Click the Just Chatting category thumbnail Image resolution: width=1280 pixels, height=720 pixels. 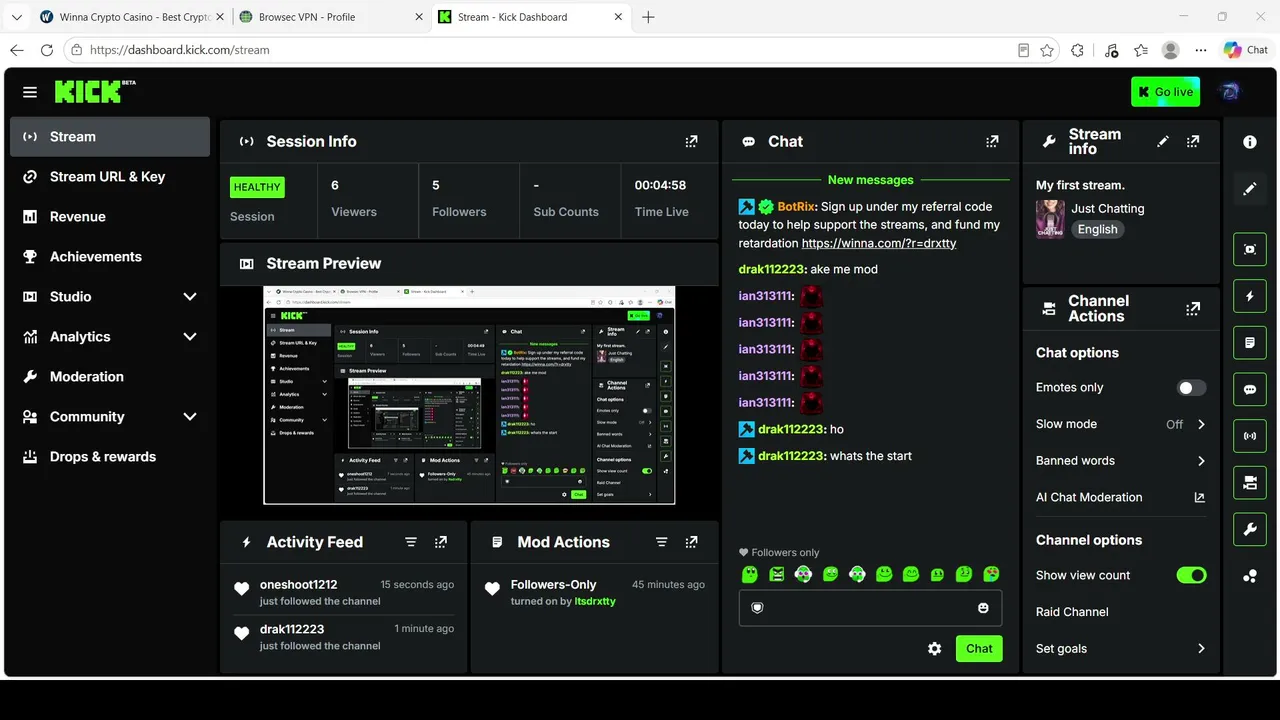coord(1050,219)
